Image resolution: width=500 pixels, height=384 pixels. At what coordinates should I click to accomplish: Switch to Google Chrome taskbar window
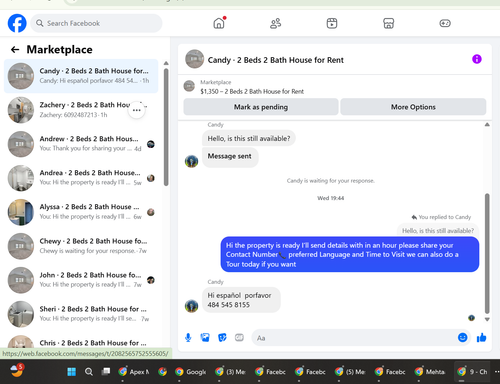(191, 372)
